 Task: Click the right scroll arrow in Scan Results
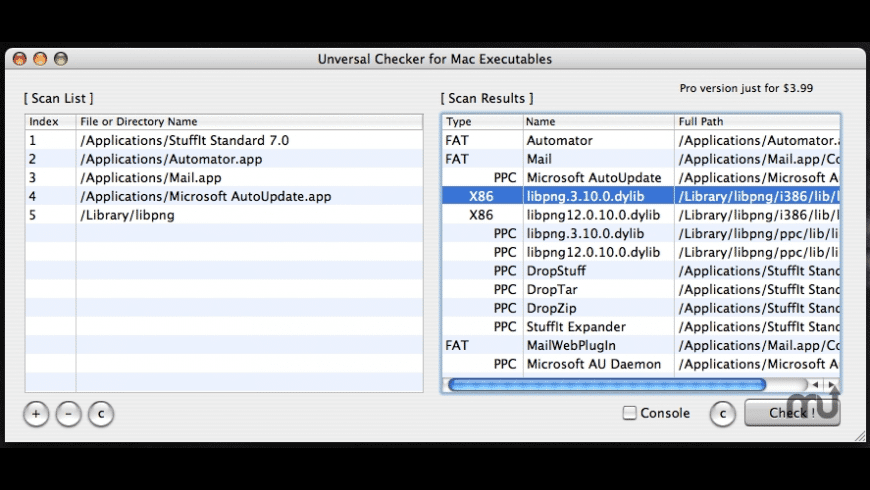[x=831, y=385]
